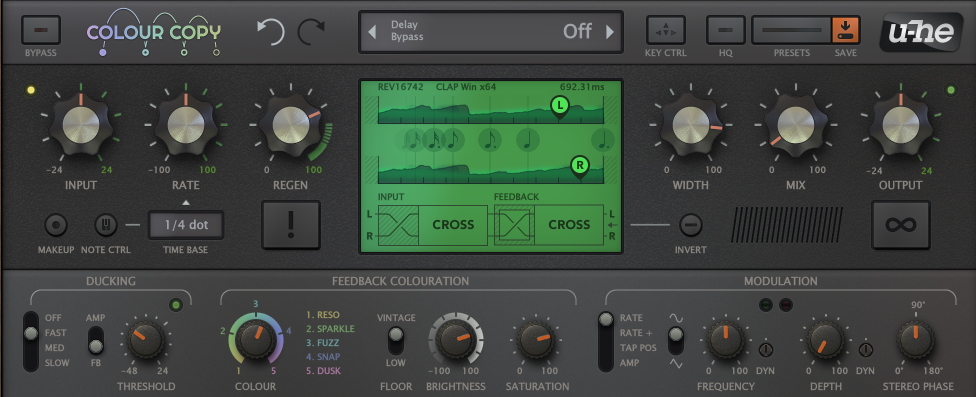Choose the sine waveform icon

(x=675, y=317)
